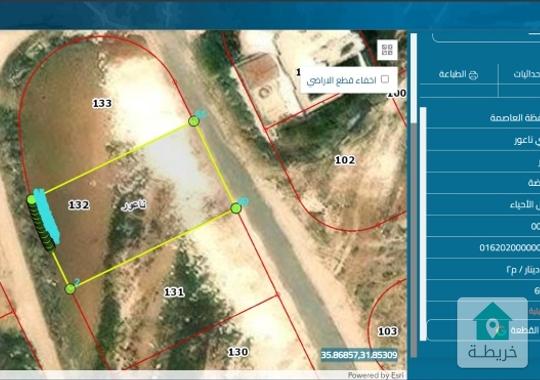Click the الطباعه print button
This screenshot has width=540, height=380.
click(458, 74)
